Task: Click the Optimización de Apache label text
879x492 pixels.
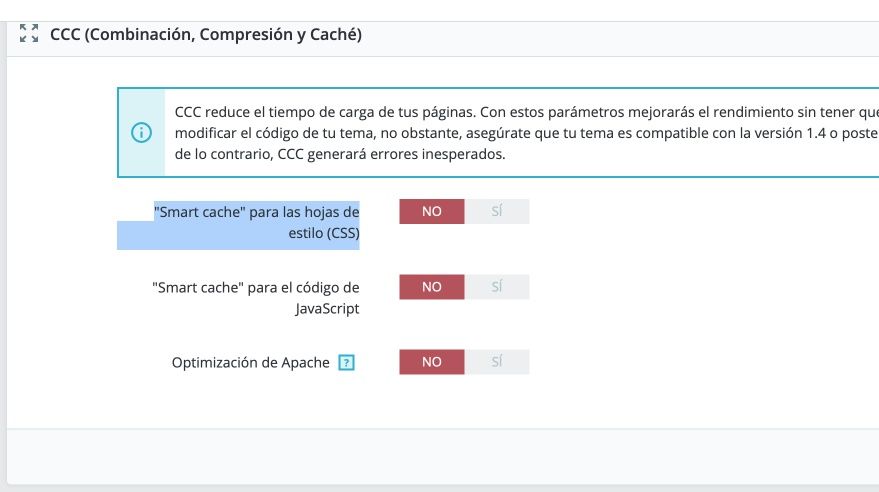Action: coord(251,363)
